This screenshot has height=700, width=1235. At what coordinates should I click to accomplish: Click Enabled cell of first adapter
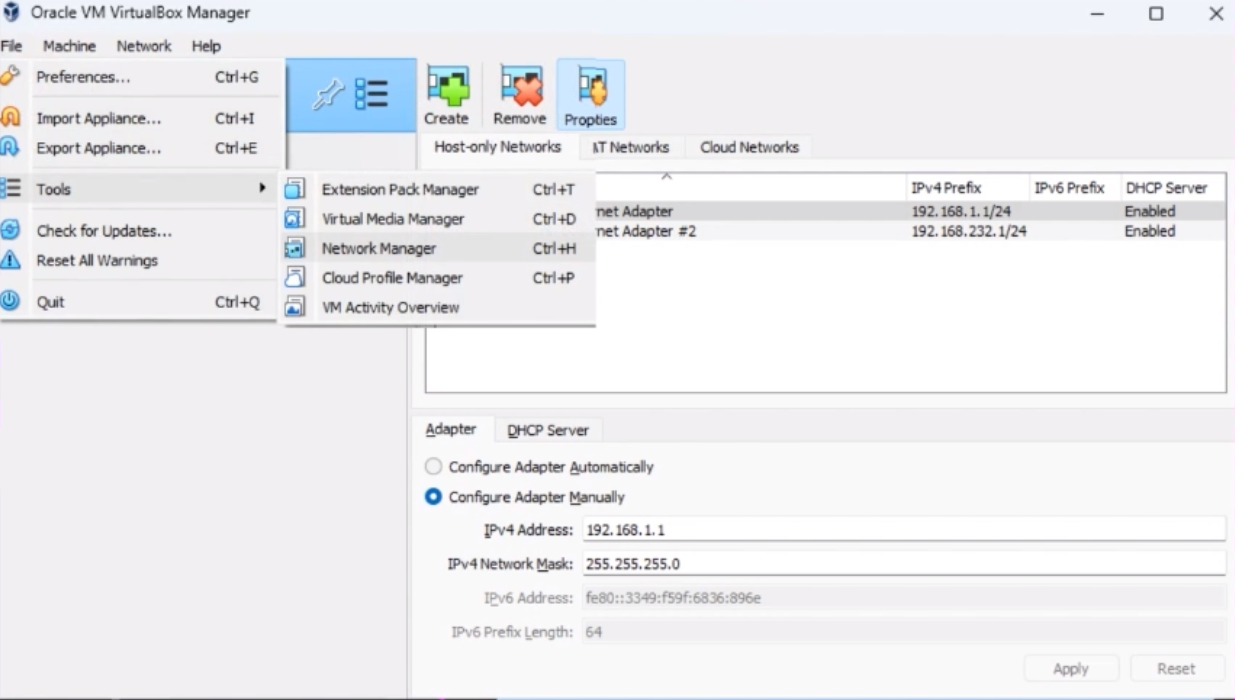pyautogui.click(x=1149, y=211)
